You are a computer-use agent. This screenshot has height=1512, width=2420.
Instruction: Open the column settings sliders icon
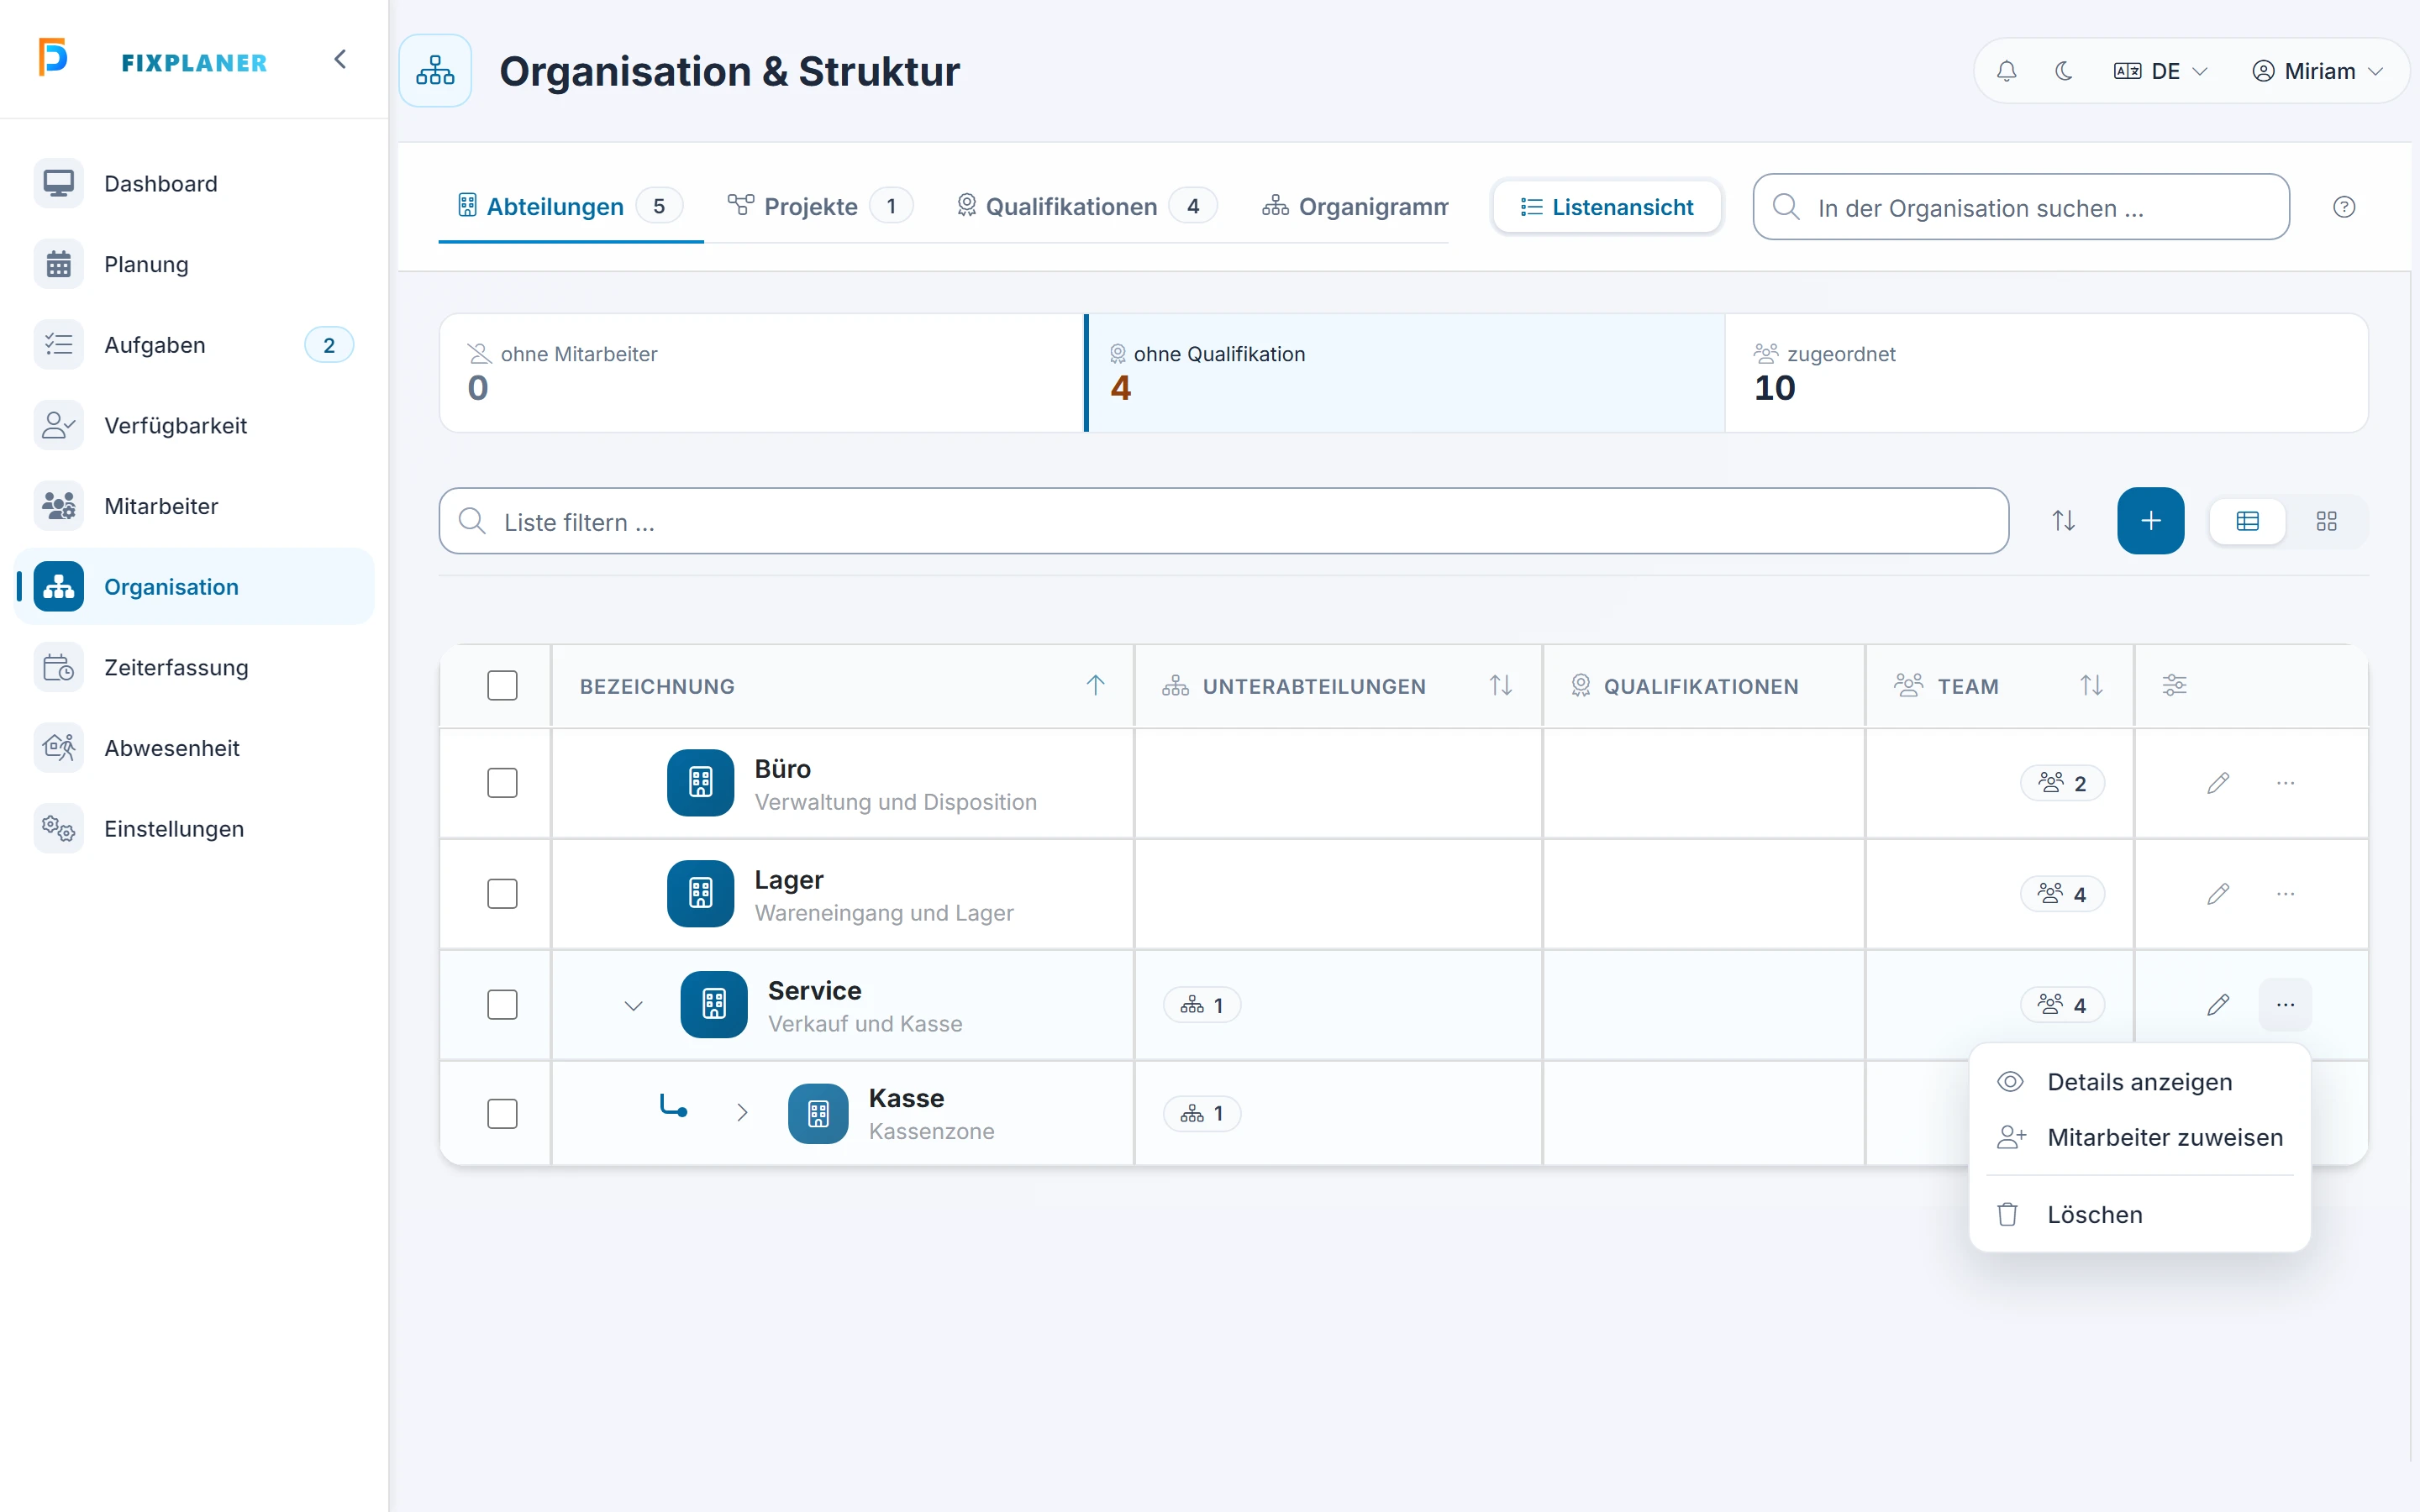[2174, 685]
